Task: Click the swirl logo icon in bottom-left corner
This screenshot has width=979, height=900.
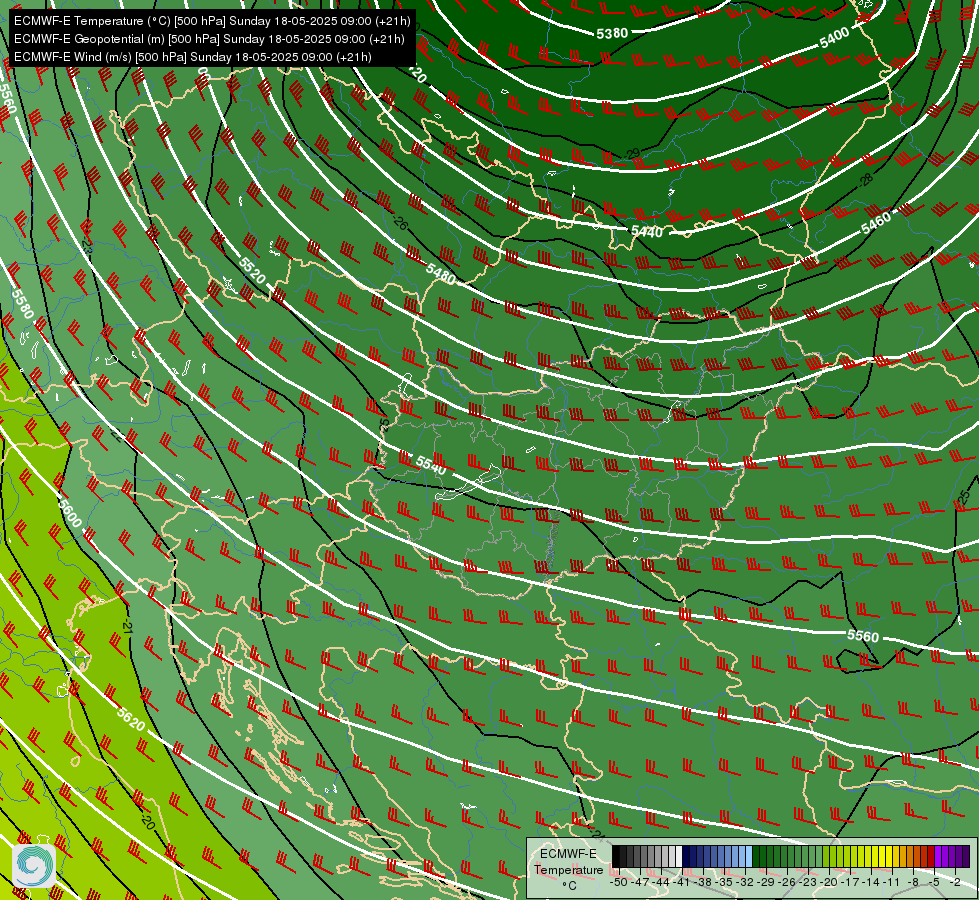Action: [33, 866]
